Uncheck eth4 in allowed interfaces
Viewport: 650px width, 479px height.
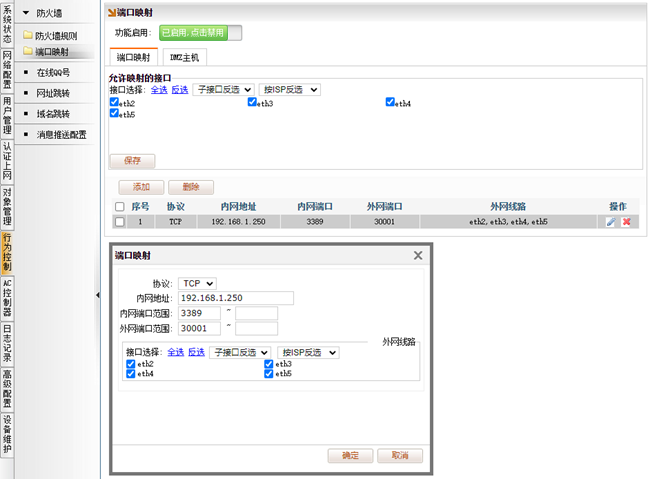(x=390, y=102)
